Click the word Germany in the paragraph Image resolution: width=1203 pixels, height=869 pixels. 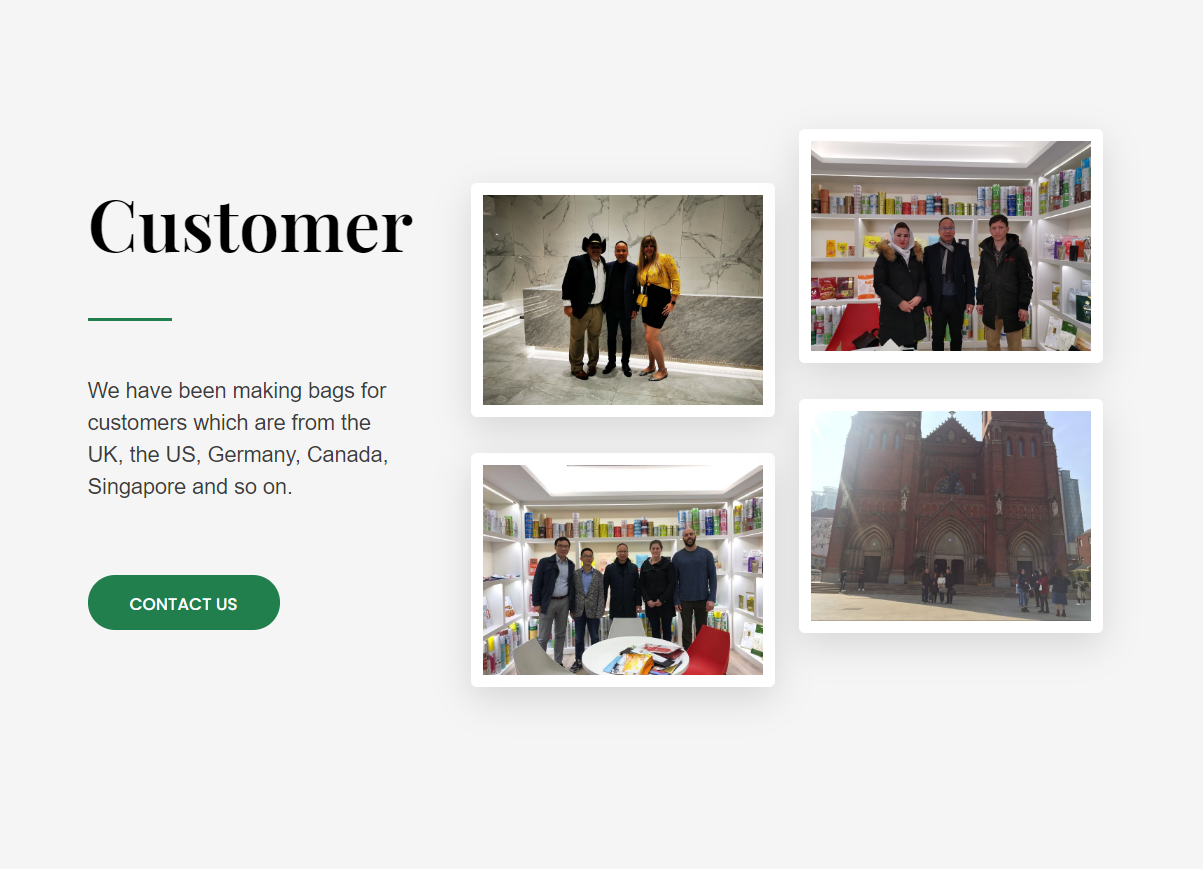(252, 454)
